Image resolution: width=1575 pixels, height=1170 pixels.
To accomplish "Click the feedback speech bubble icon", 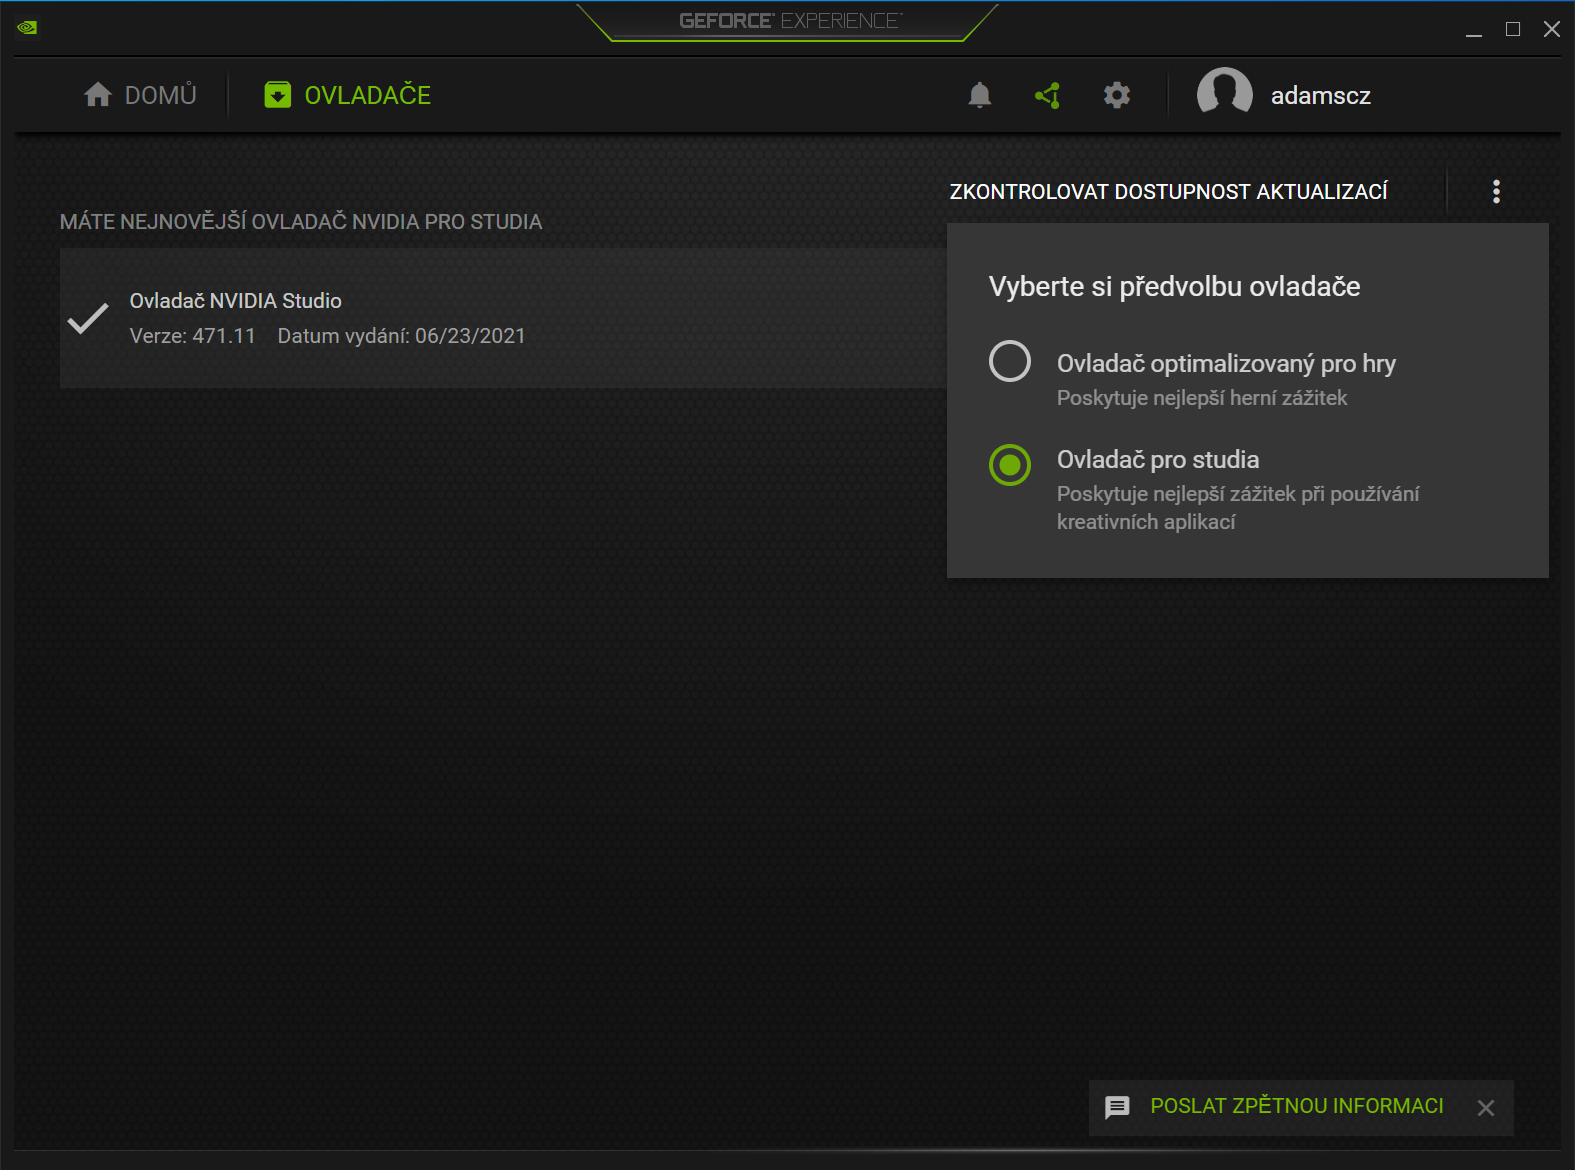I will click(x=1117, y=1107).
